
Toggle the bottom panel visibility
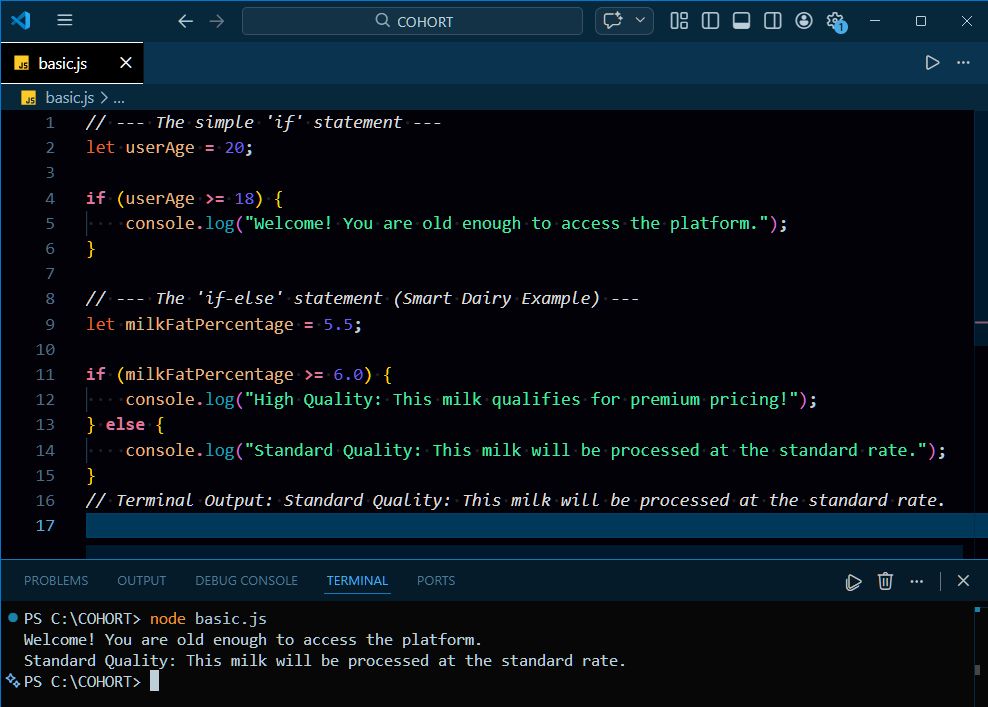(742, 21)
